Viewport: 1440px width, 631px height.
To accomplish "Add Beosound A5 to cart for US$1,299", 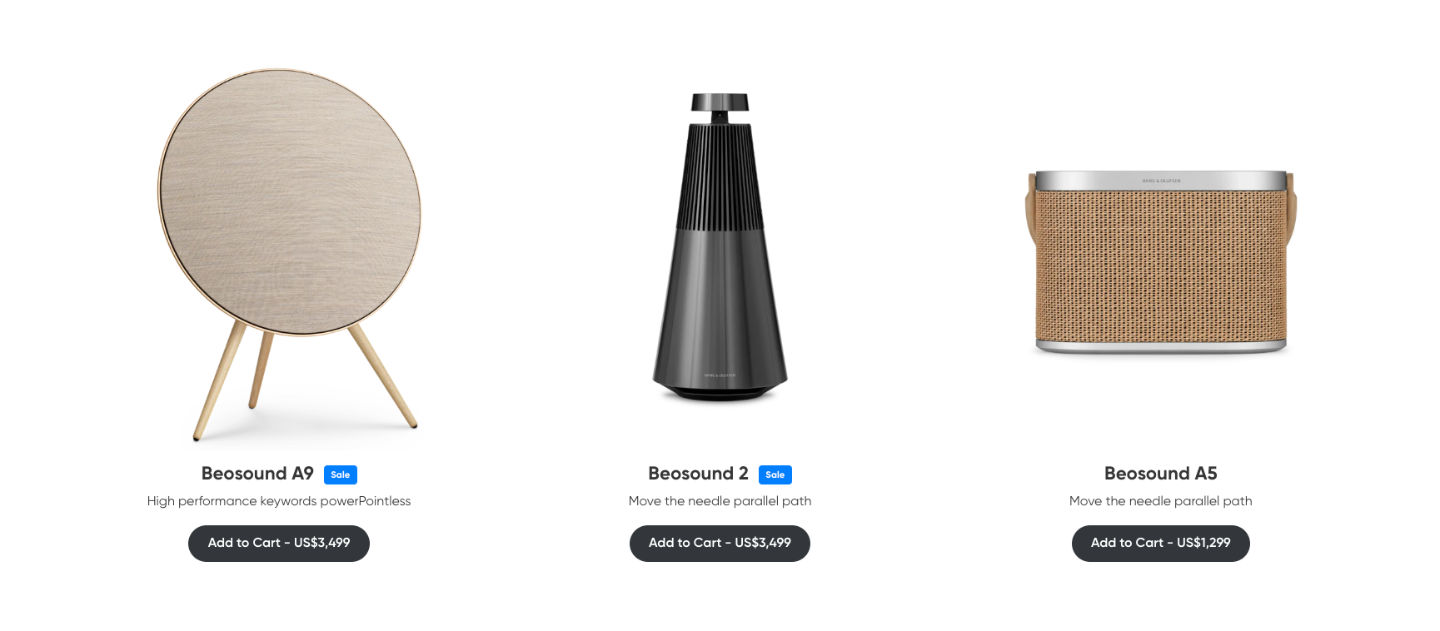I will (1161, 543).
